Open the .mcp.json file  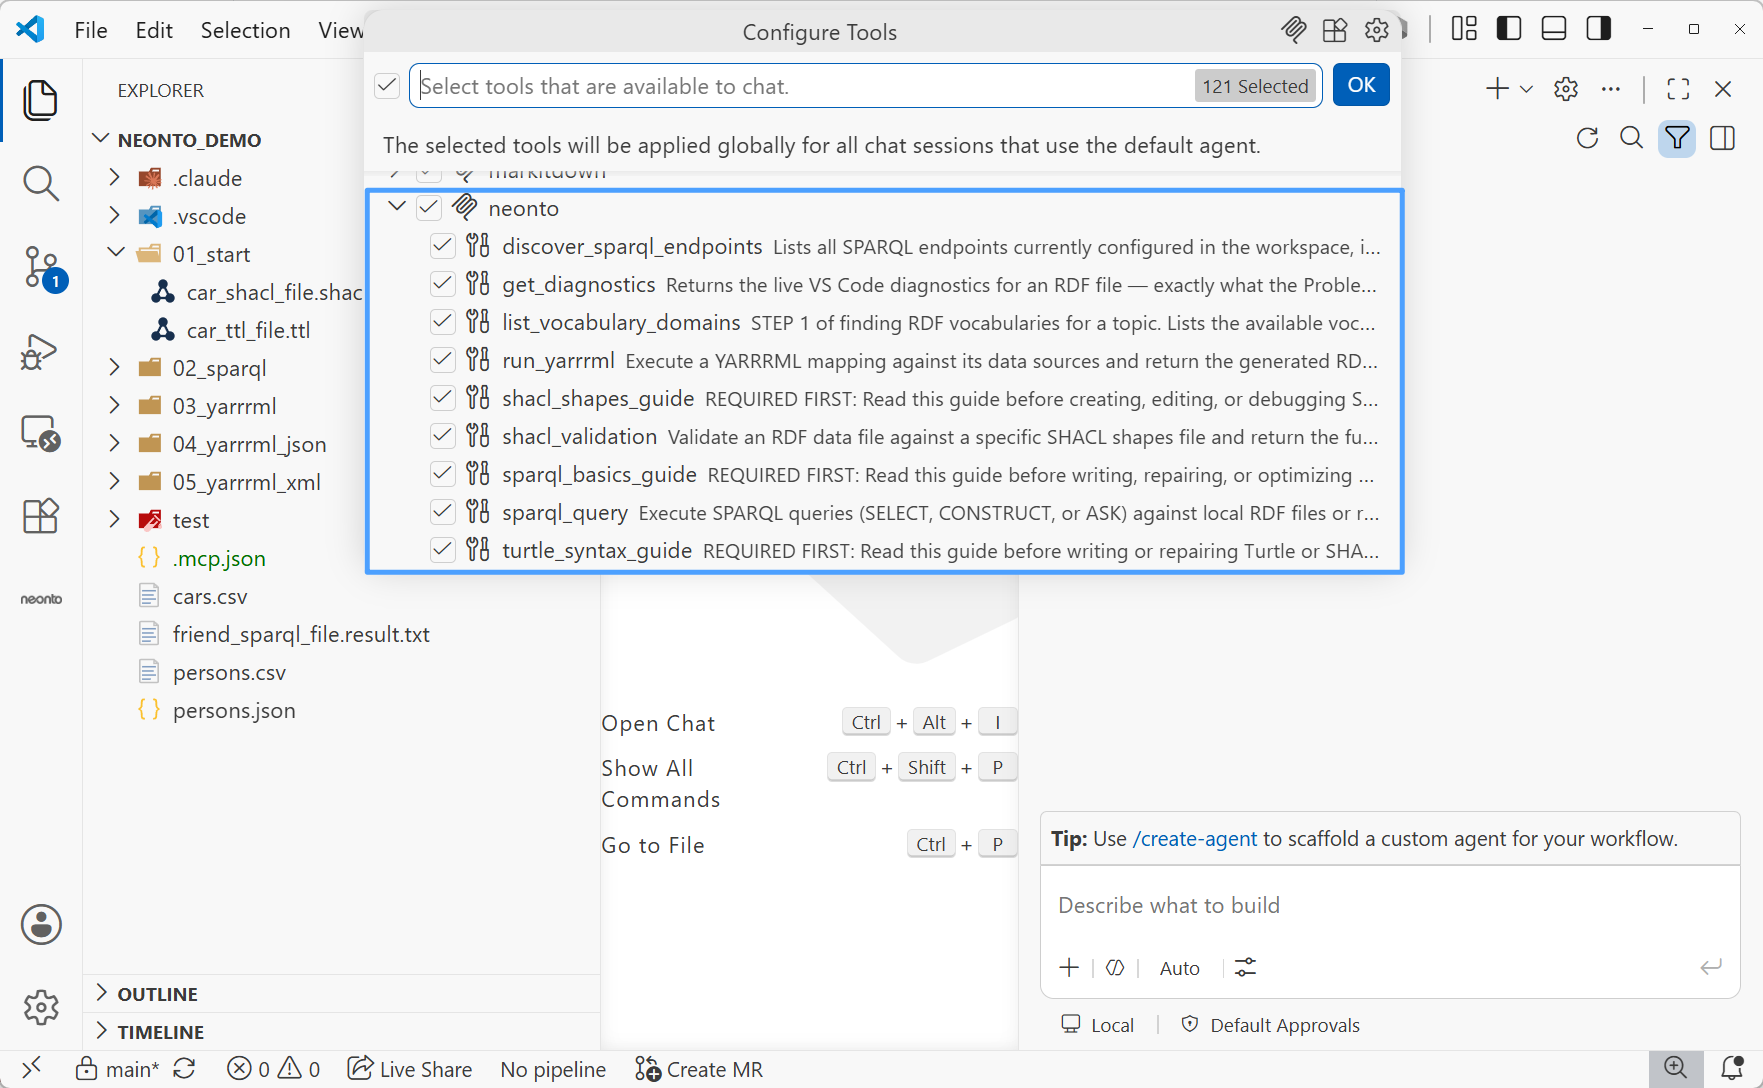[219, 558]
